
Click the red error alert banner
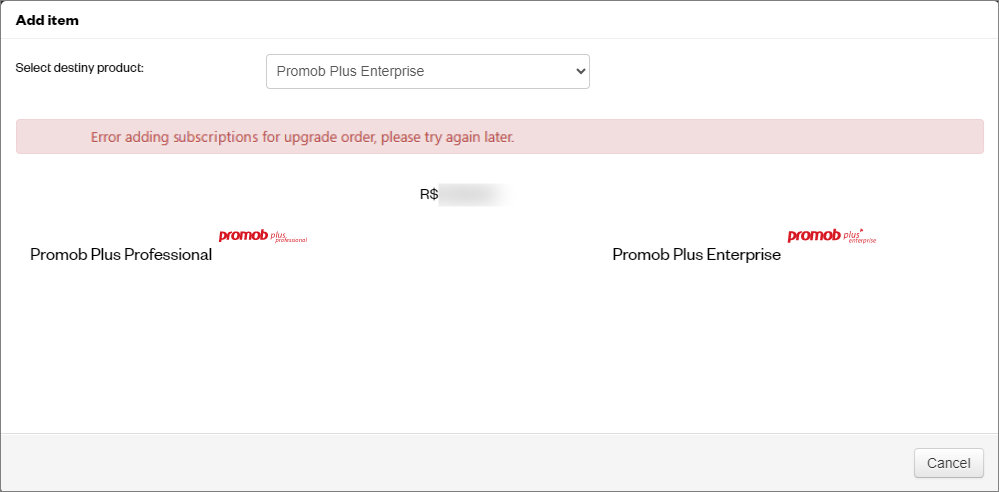[x=500, y=136]
